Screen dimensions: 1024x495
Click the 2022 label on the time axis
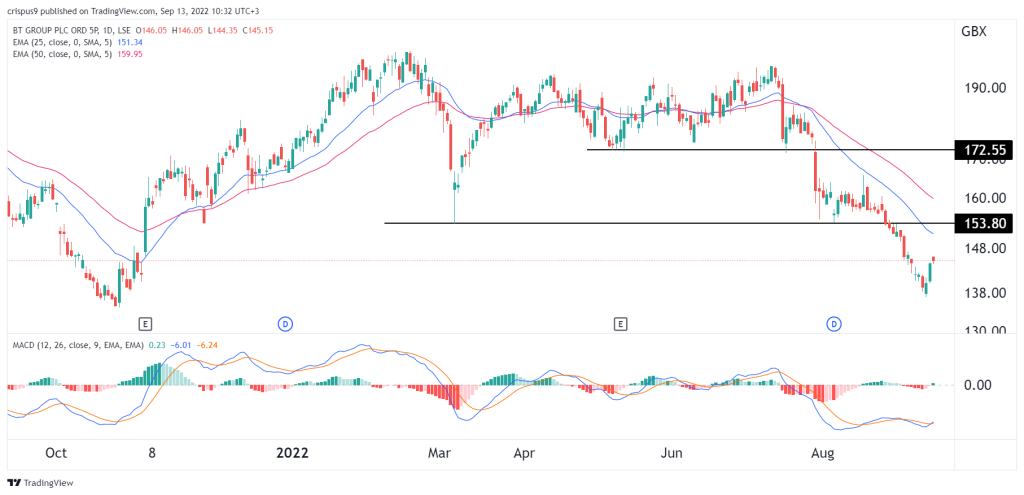point(293,452)
